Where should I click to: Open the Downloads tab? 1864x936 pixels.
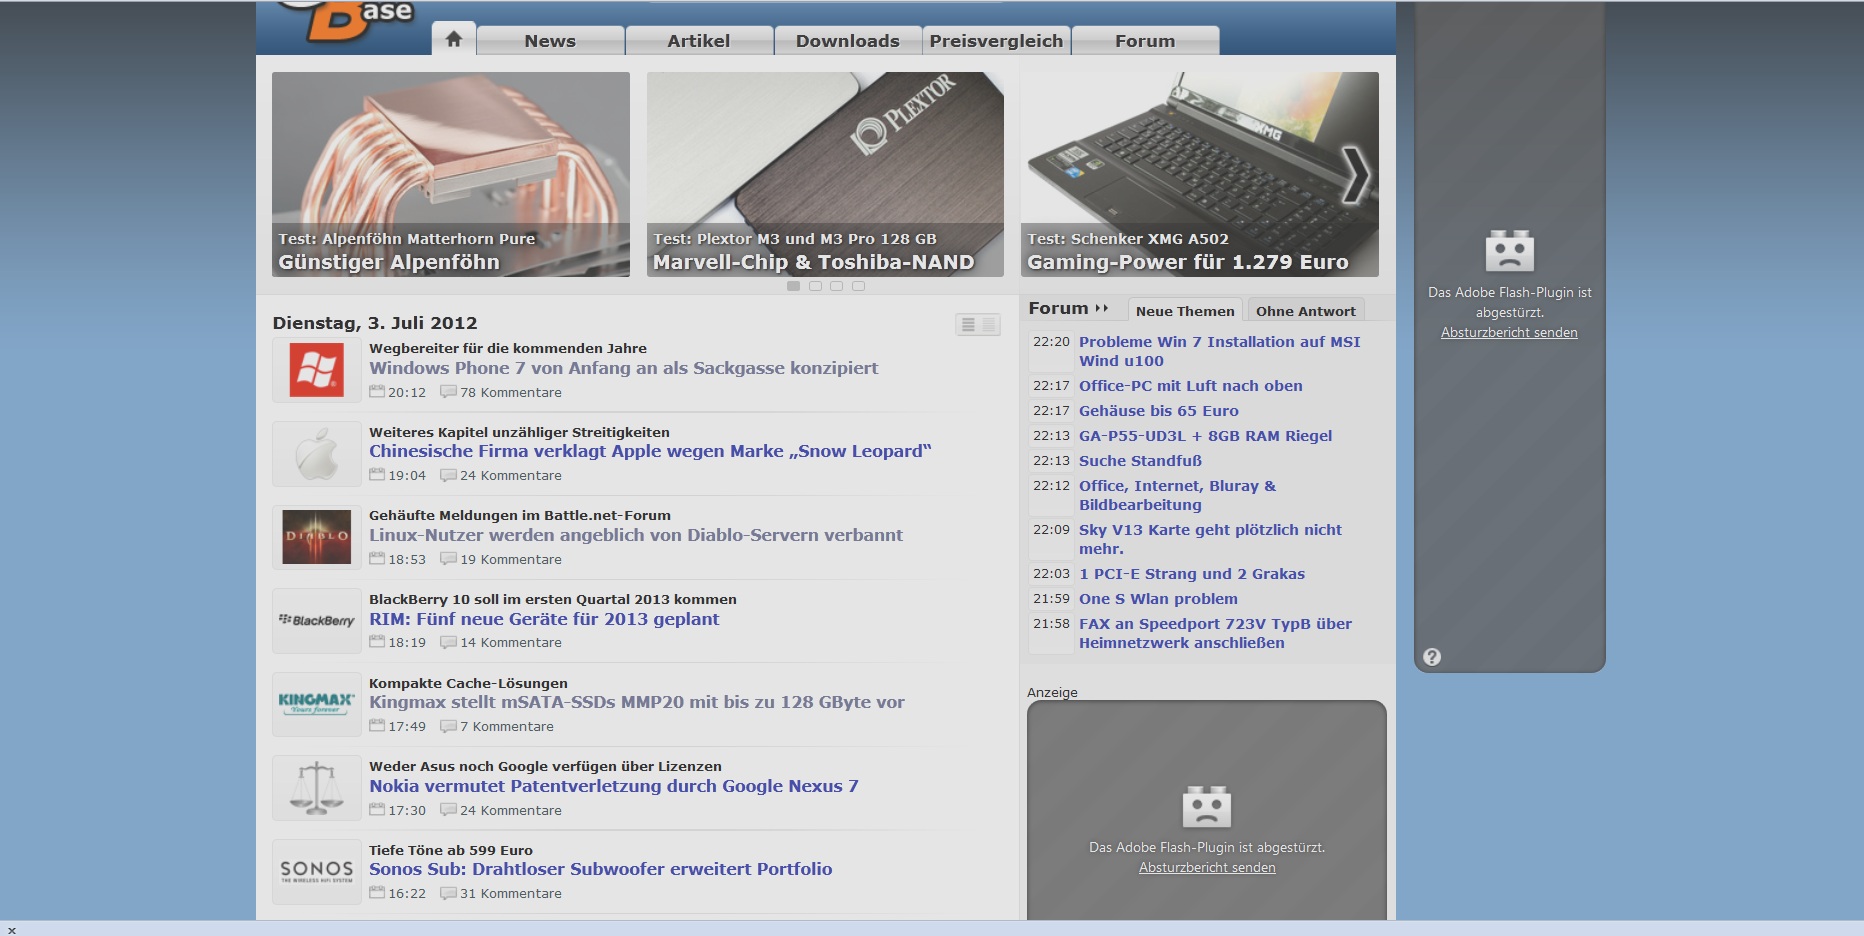pyautogui.click(x=848, y=41)
